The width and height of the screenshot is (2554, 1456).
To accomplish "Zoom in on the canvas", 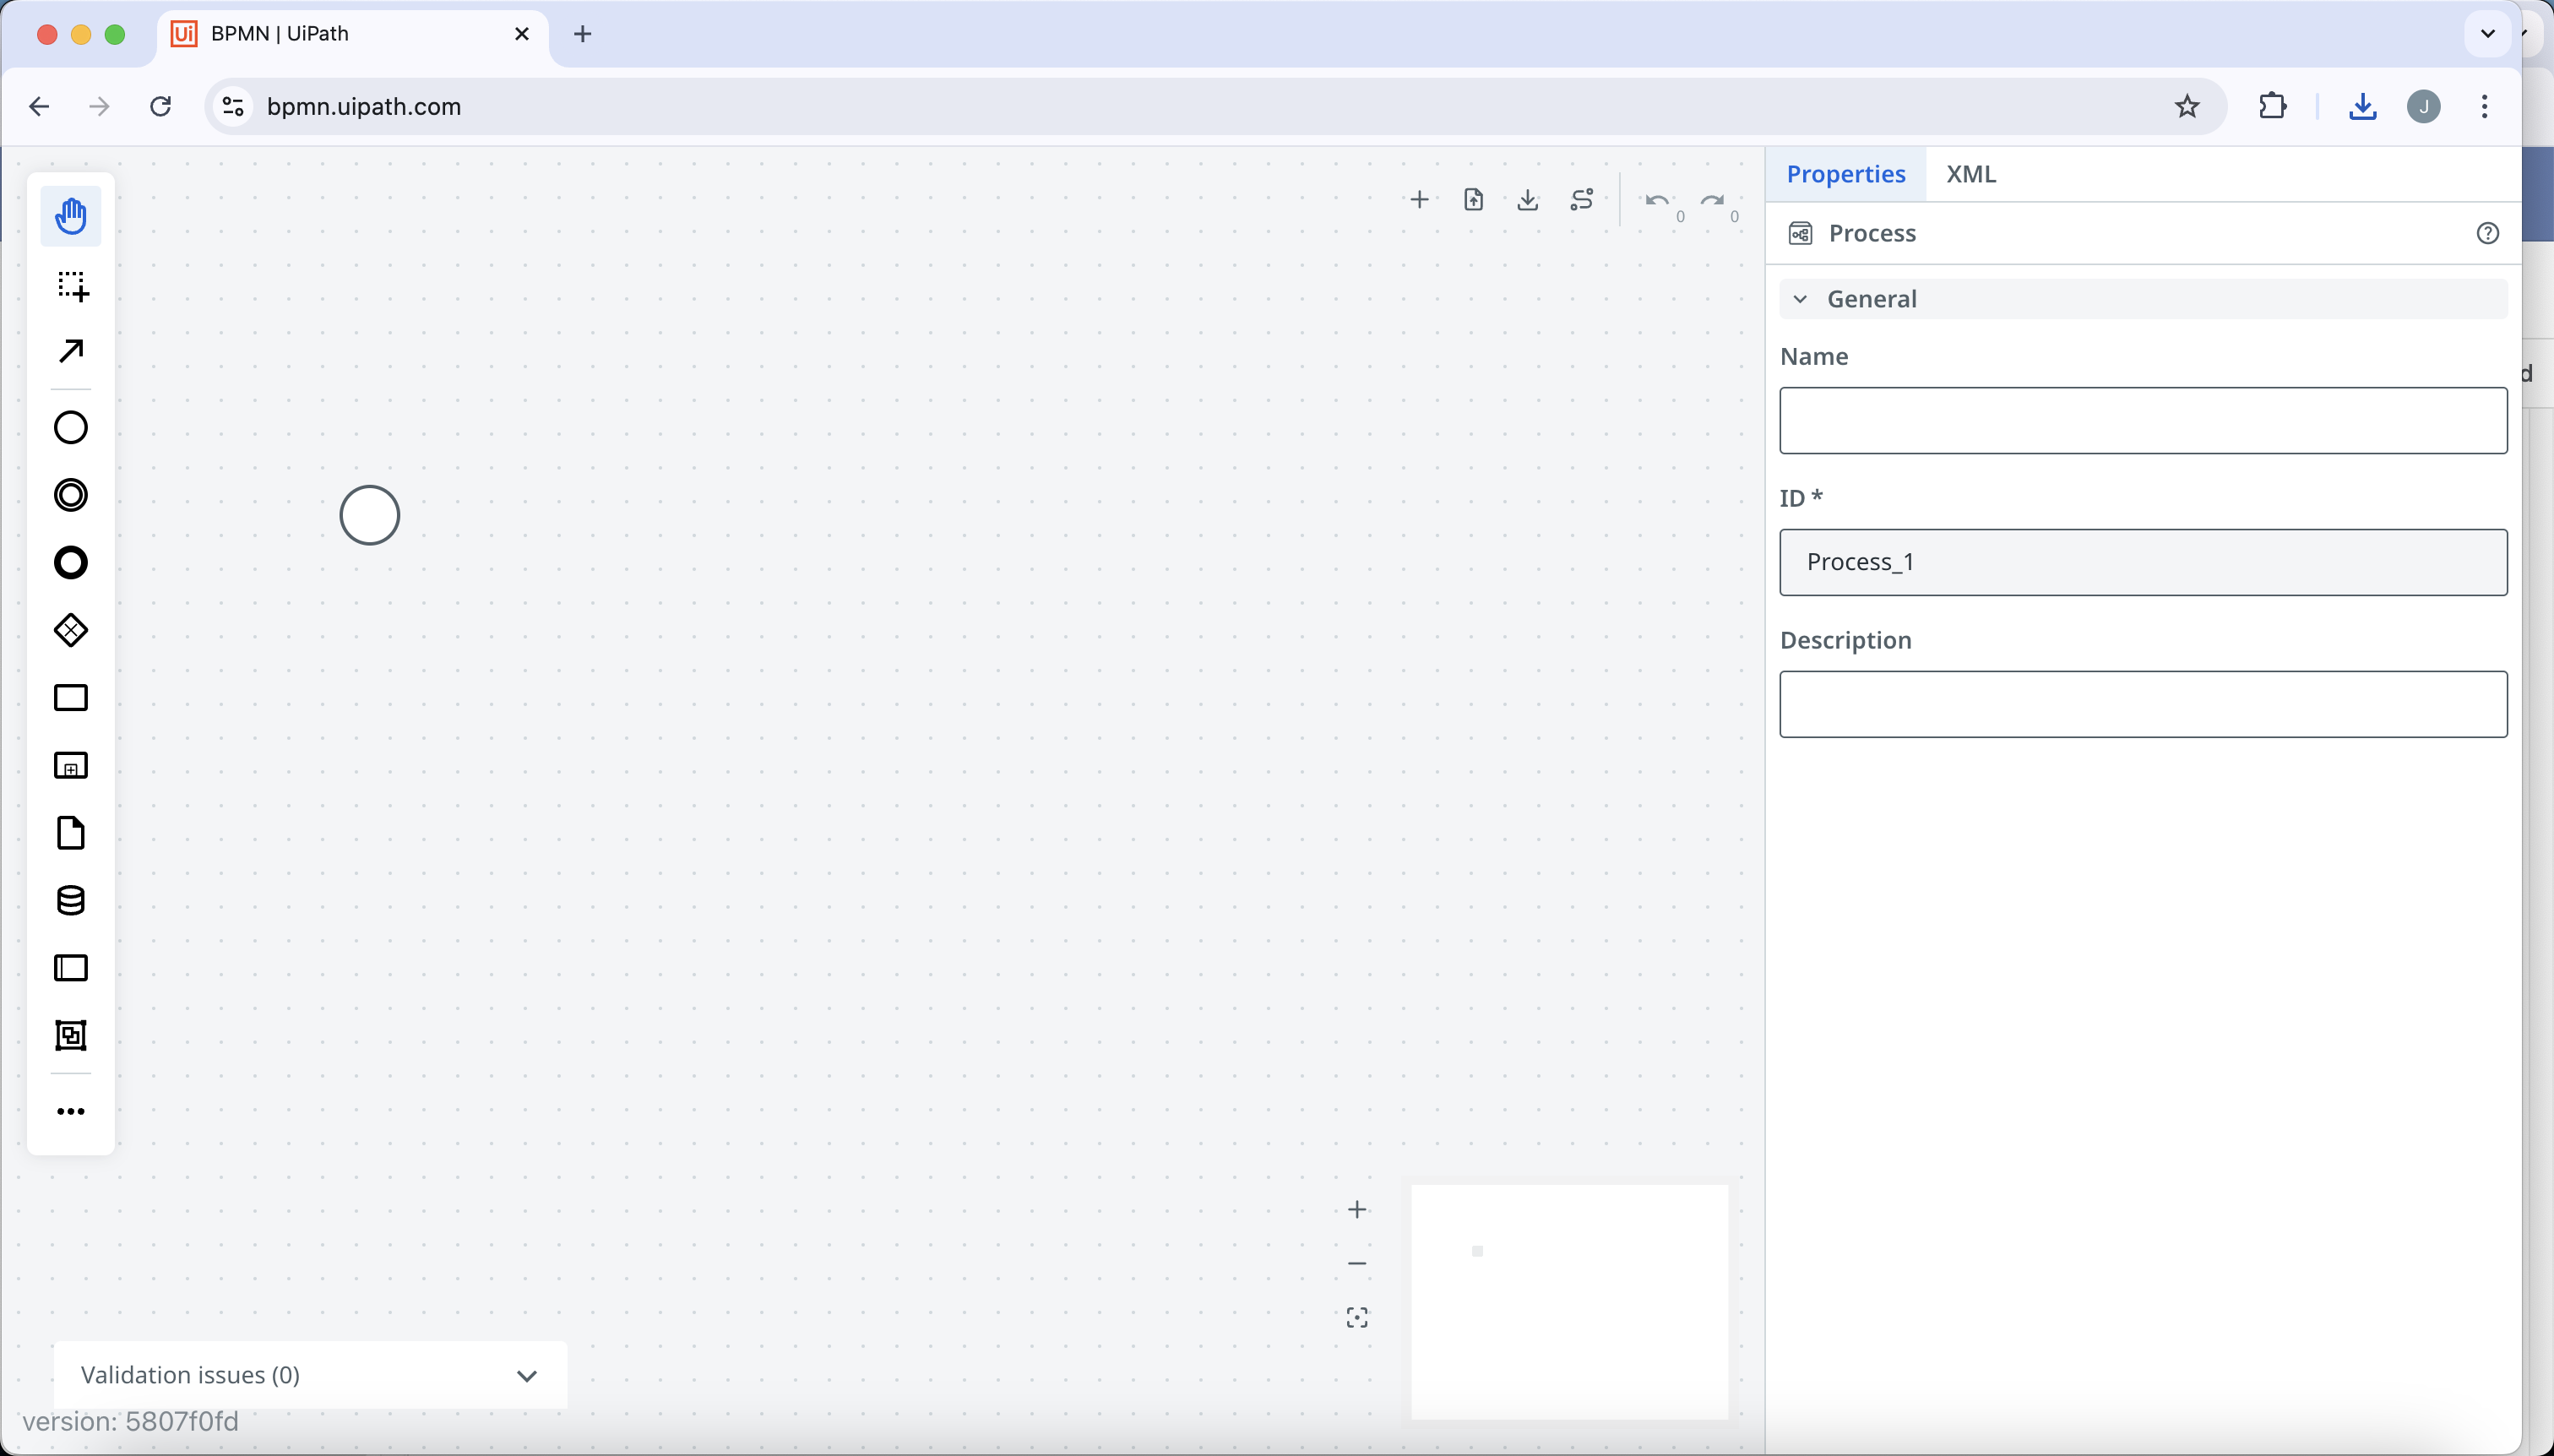I will click(x=1357, y=1210).
